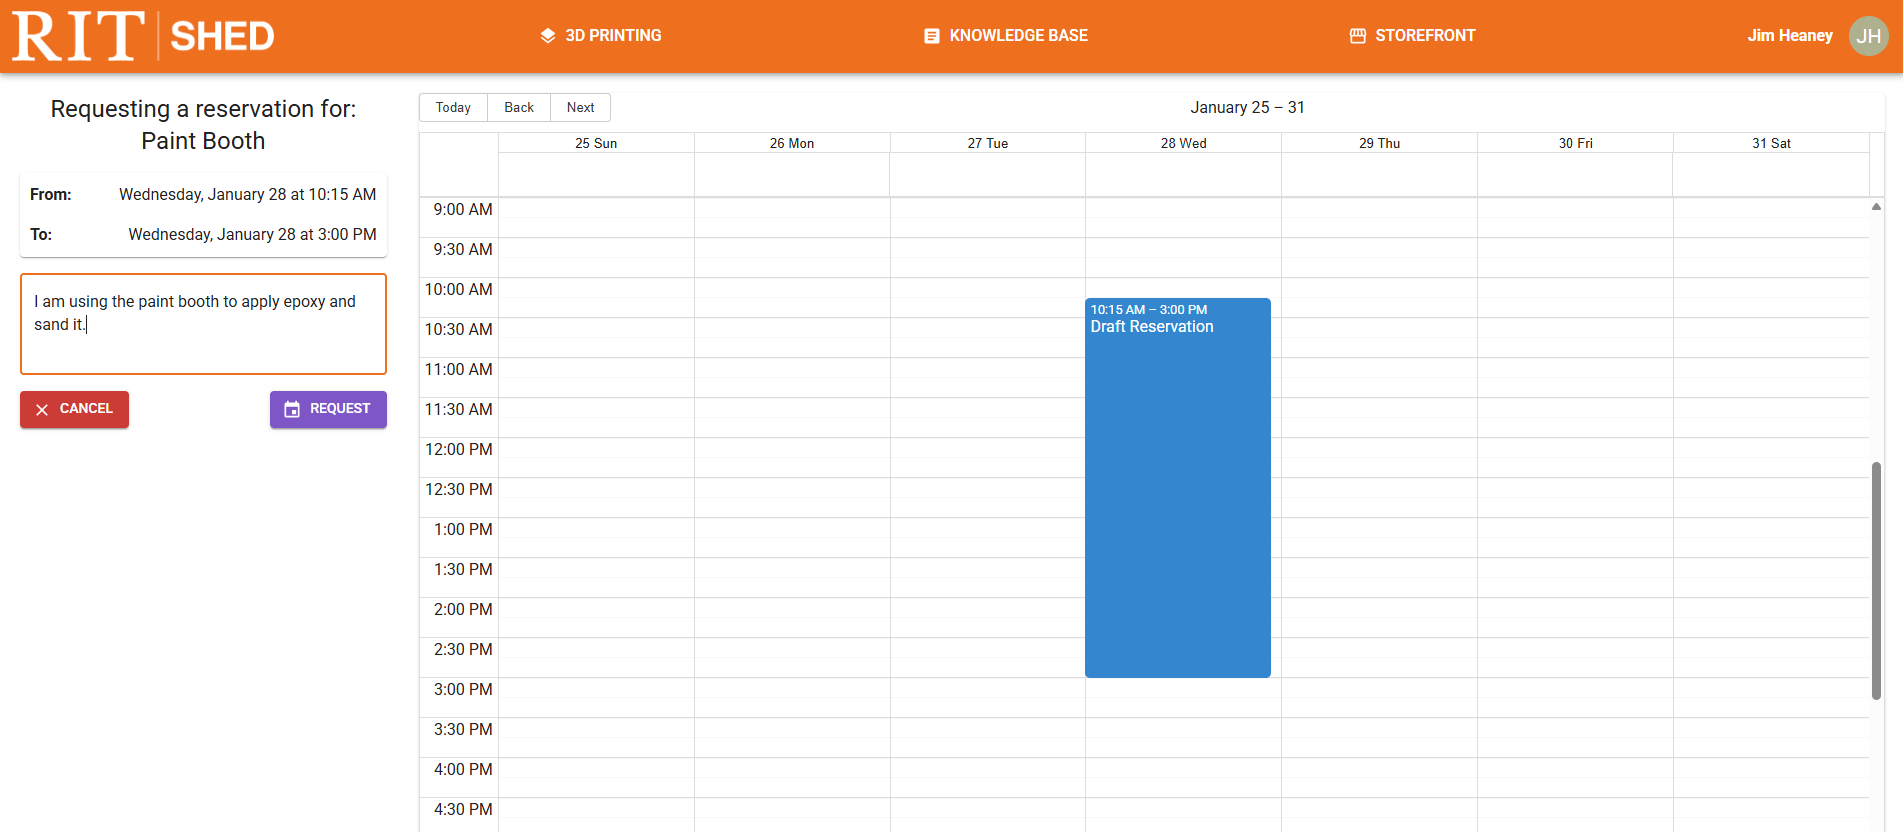Select the 31 Sat column header
Screen dimensions: 1903x832
point(1772,143)
